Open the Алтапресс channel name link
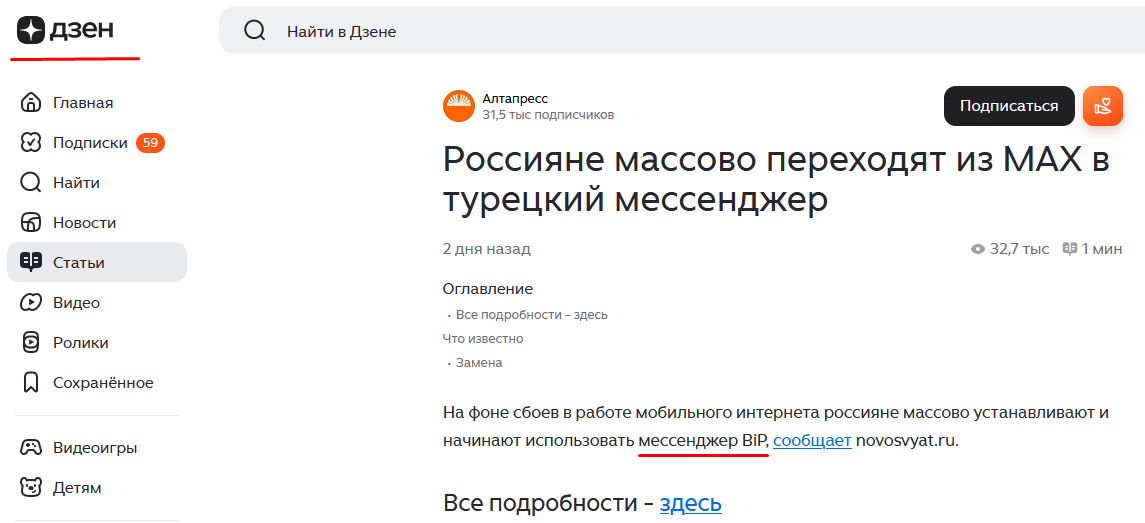1145x523 pixels. [x=515, y=99]
